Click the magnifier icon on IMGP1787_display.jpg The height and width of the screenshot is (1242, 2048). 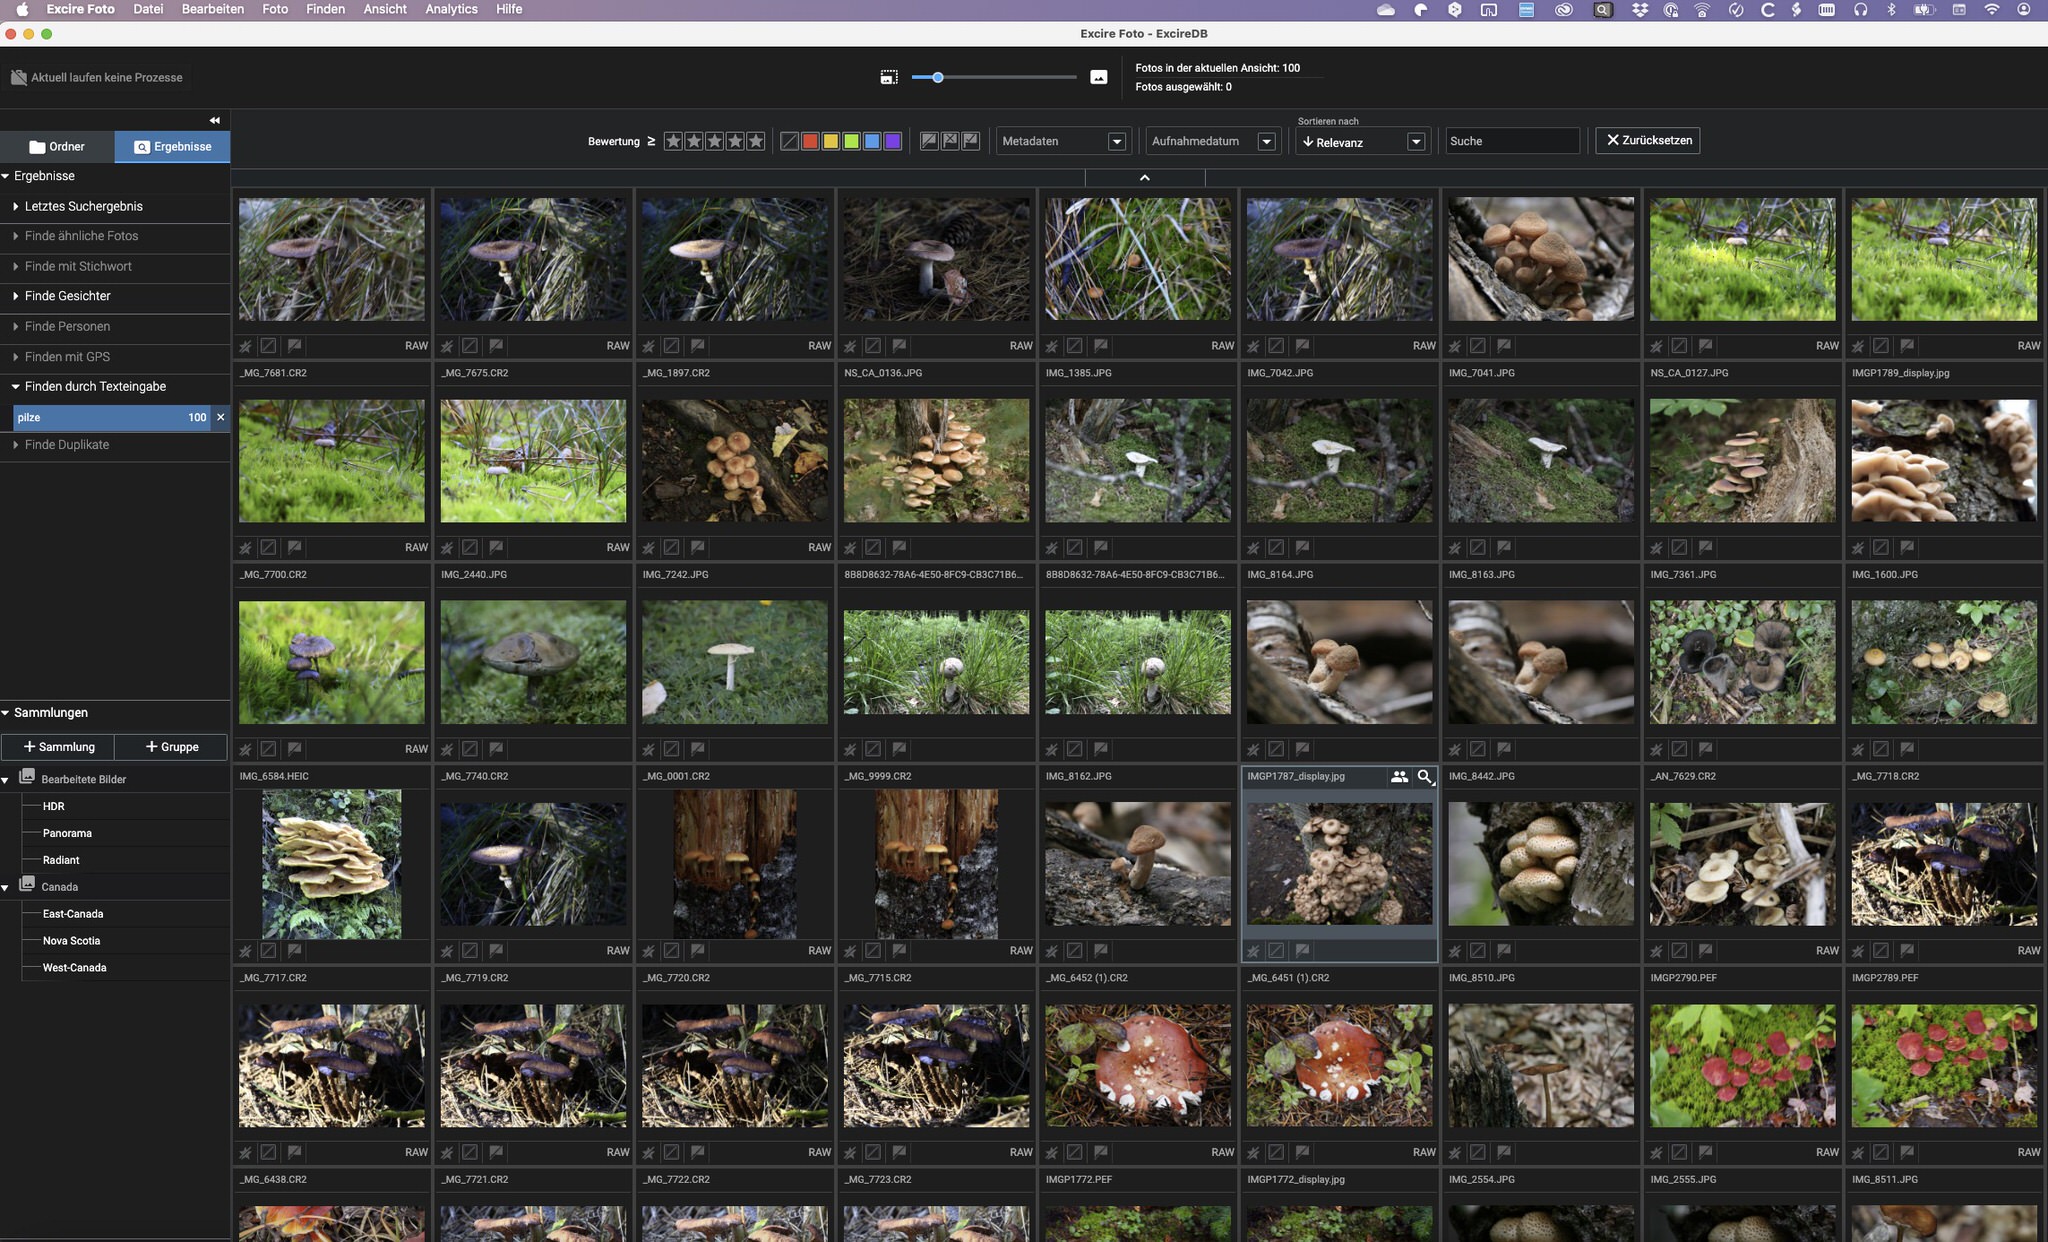(1425, 776)
